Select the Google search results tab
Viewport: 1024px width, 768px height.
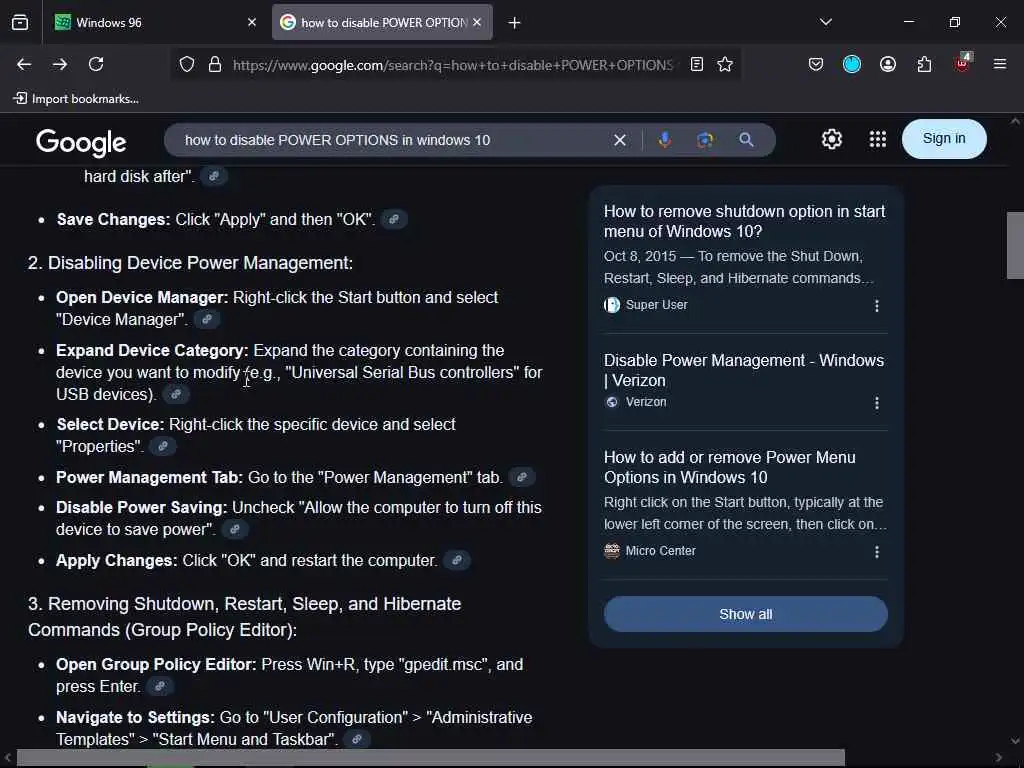tap(382, 22)
